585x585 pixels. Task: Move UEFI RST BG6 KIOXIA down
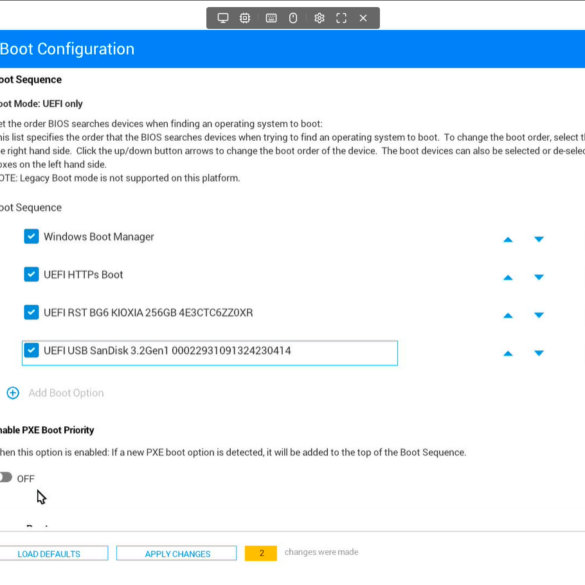(539, 315)
